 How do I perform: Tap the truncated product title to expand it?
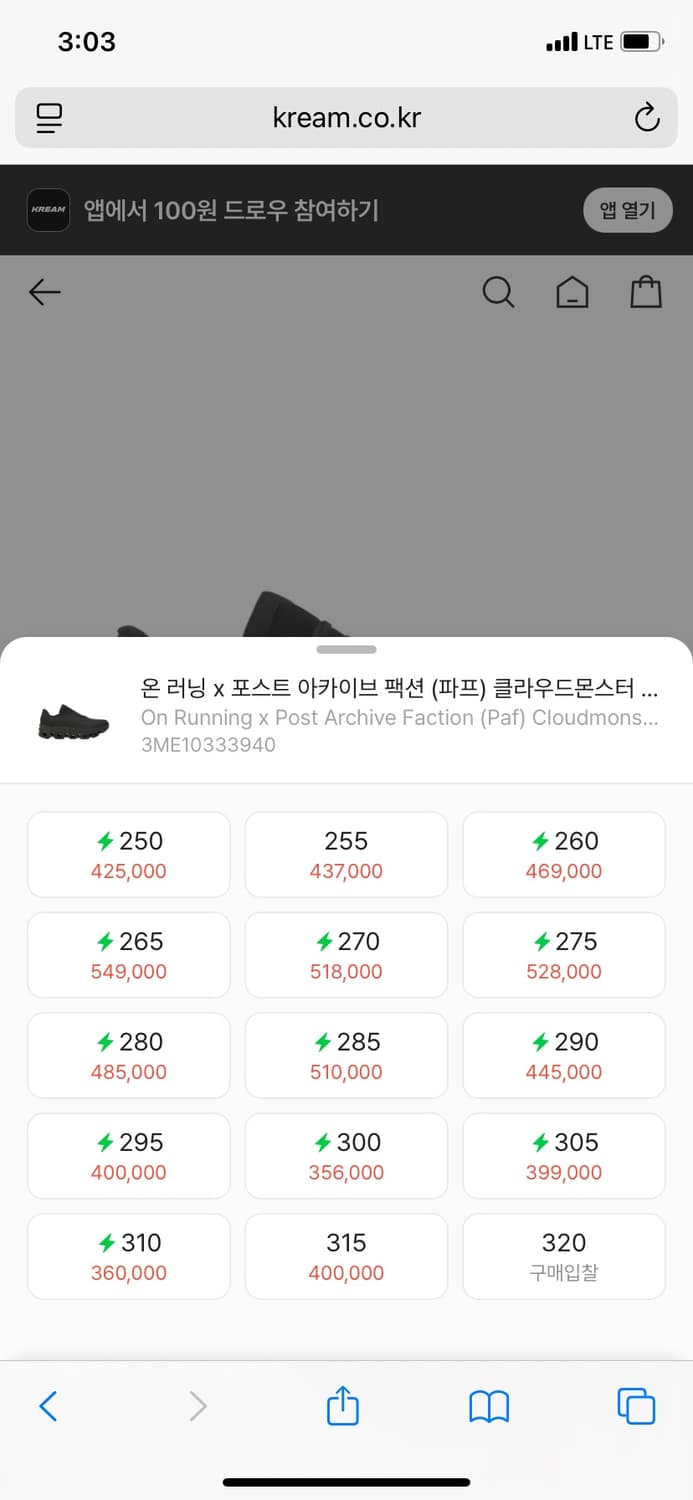[398, 688]
